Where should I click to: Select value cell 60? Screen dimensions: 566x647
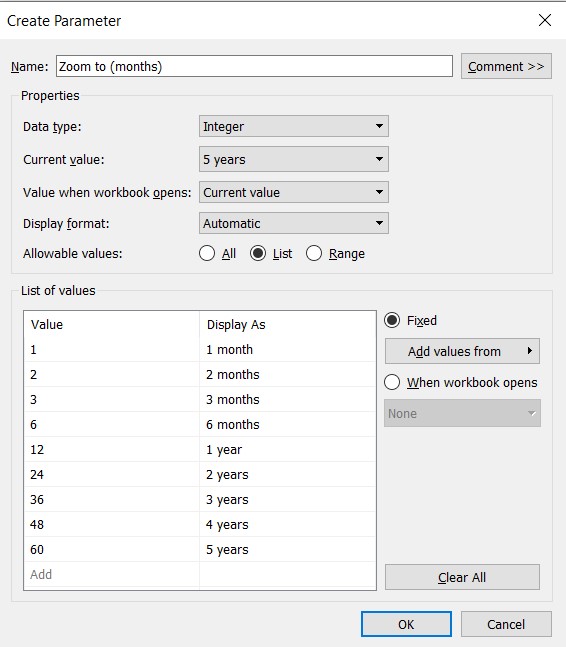tap(111, 549)
